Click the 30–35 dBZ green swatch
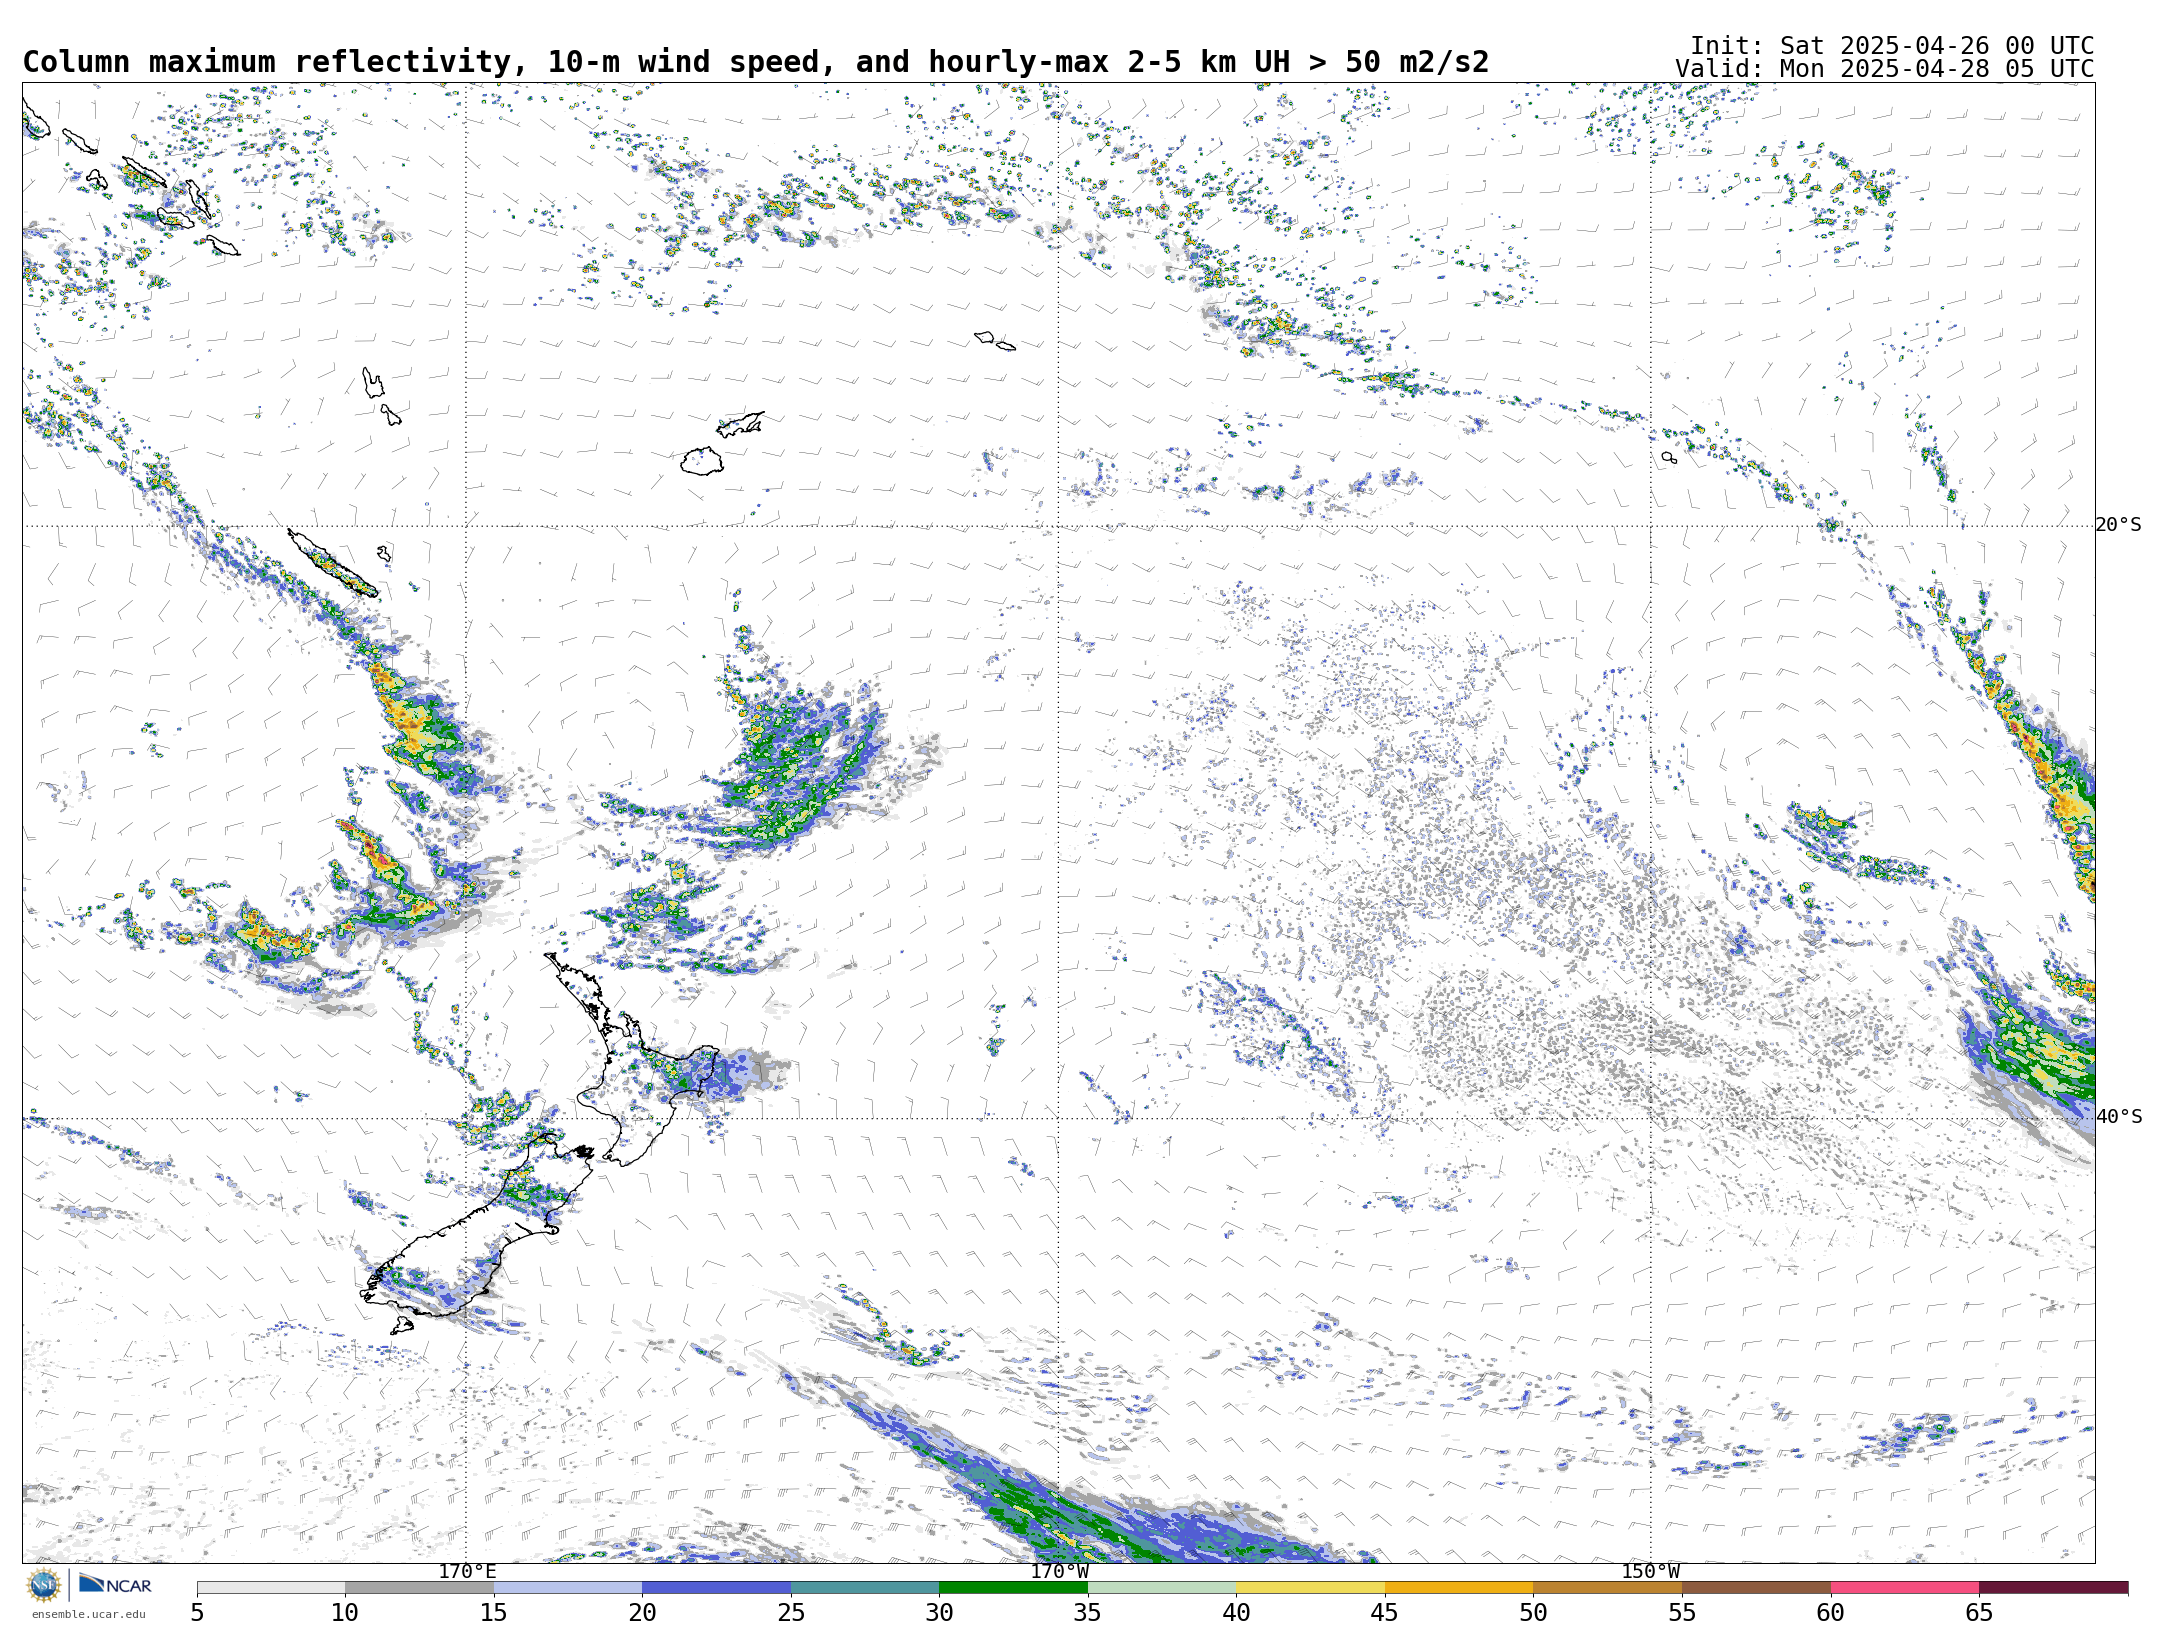 pyautogui.click(x=1014, y=1588)
